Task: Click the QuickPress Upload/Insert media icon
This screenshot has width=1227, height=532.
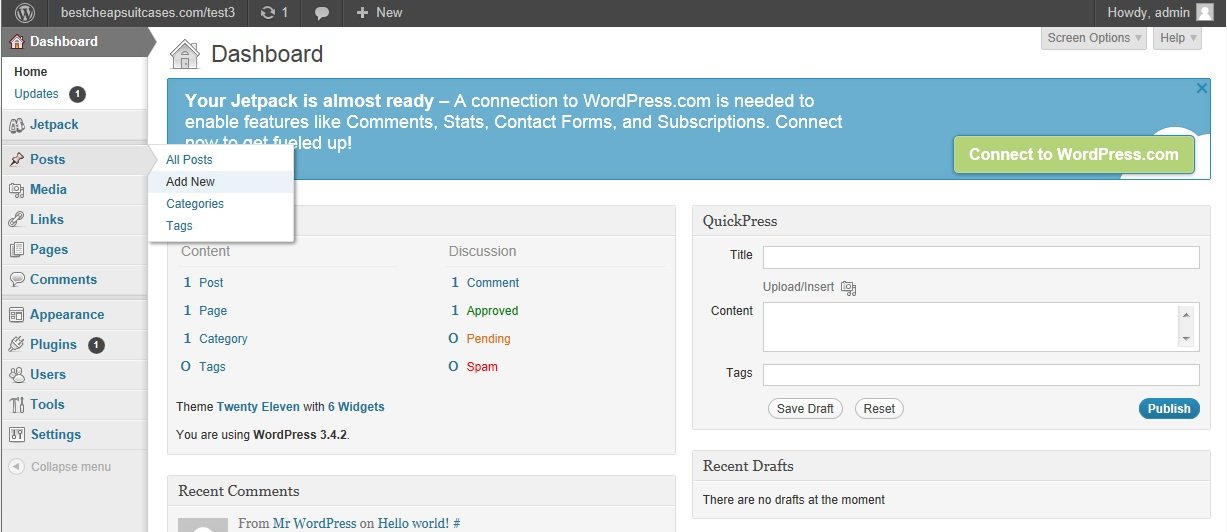Action: (x=849, y=288)
